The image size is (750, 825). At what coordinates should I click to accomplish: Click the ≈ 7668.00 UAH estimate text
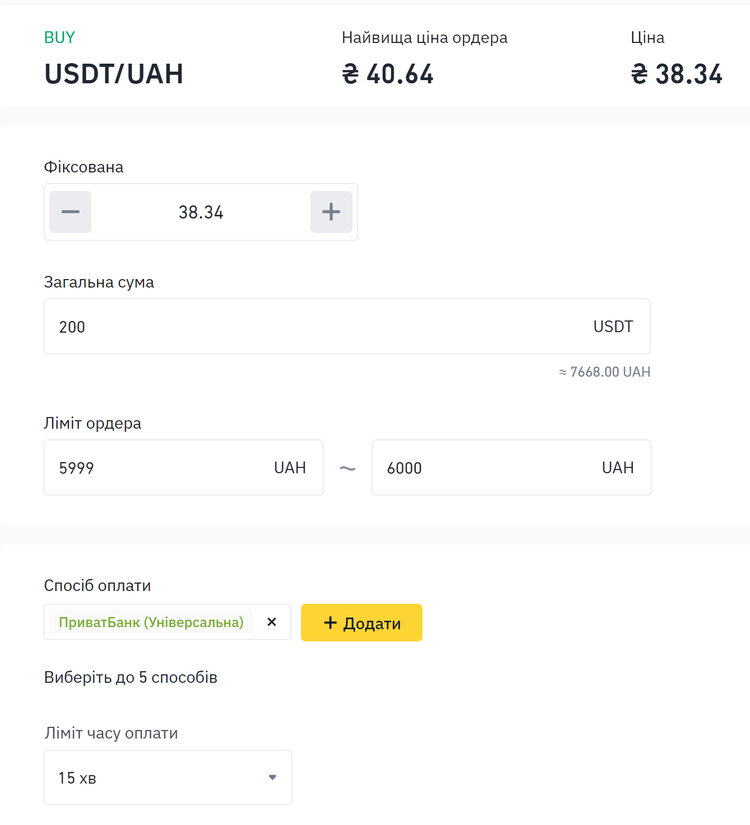pos(604,372)
